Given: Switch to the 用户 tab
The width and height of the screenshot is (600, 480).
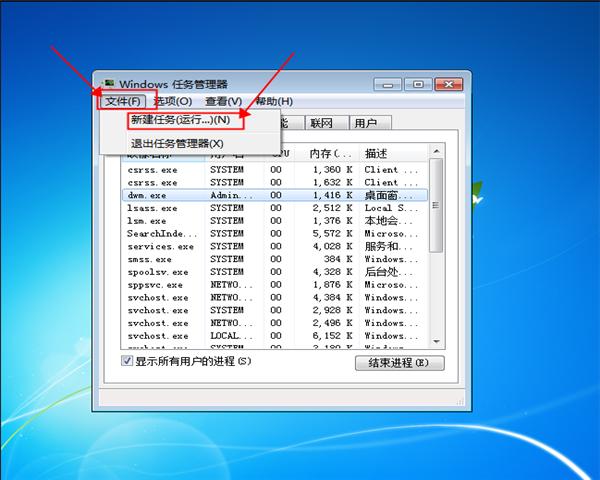Looking at the screenshot, I should [370, 123].
